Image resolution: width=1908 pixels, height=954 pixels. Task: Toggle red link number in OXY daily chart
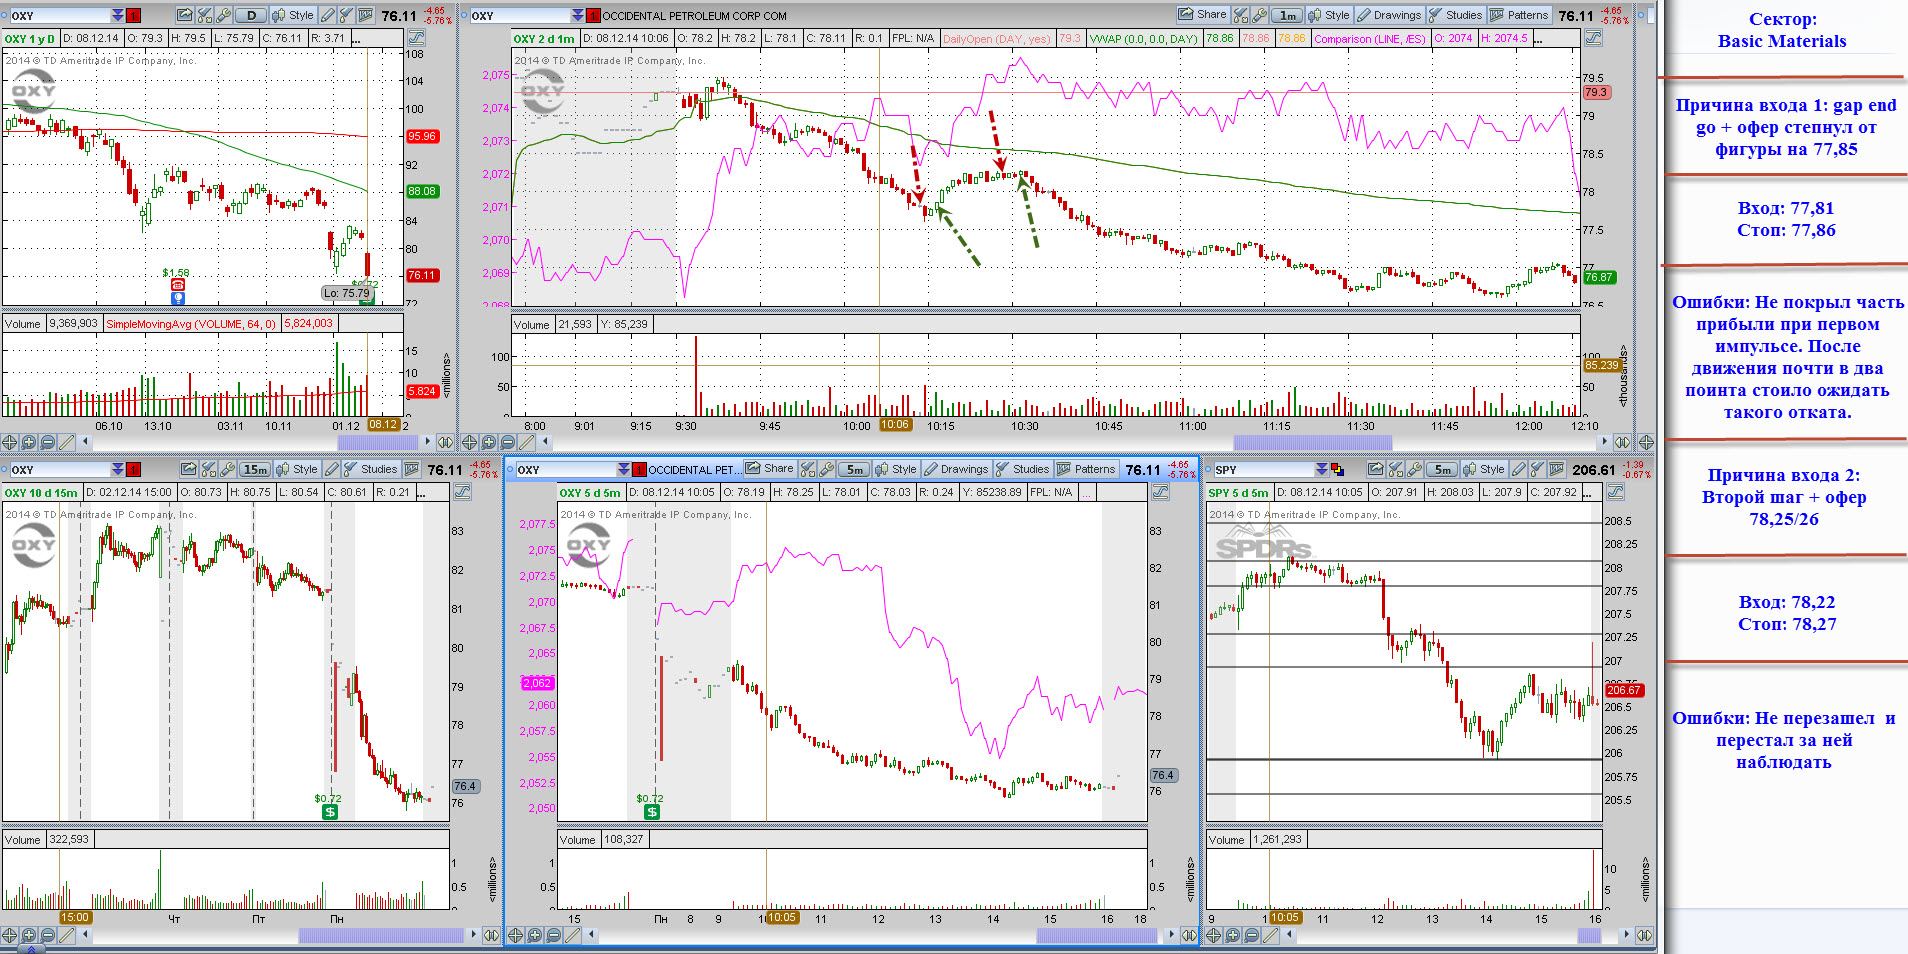point(133,15)
